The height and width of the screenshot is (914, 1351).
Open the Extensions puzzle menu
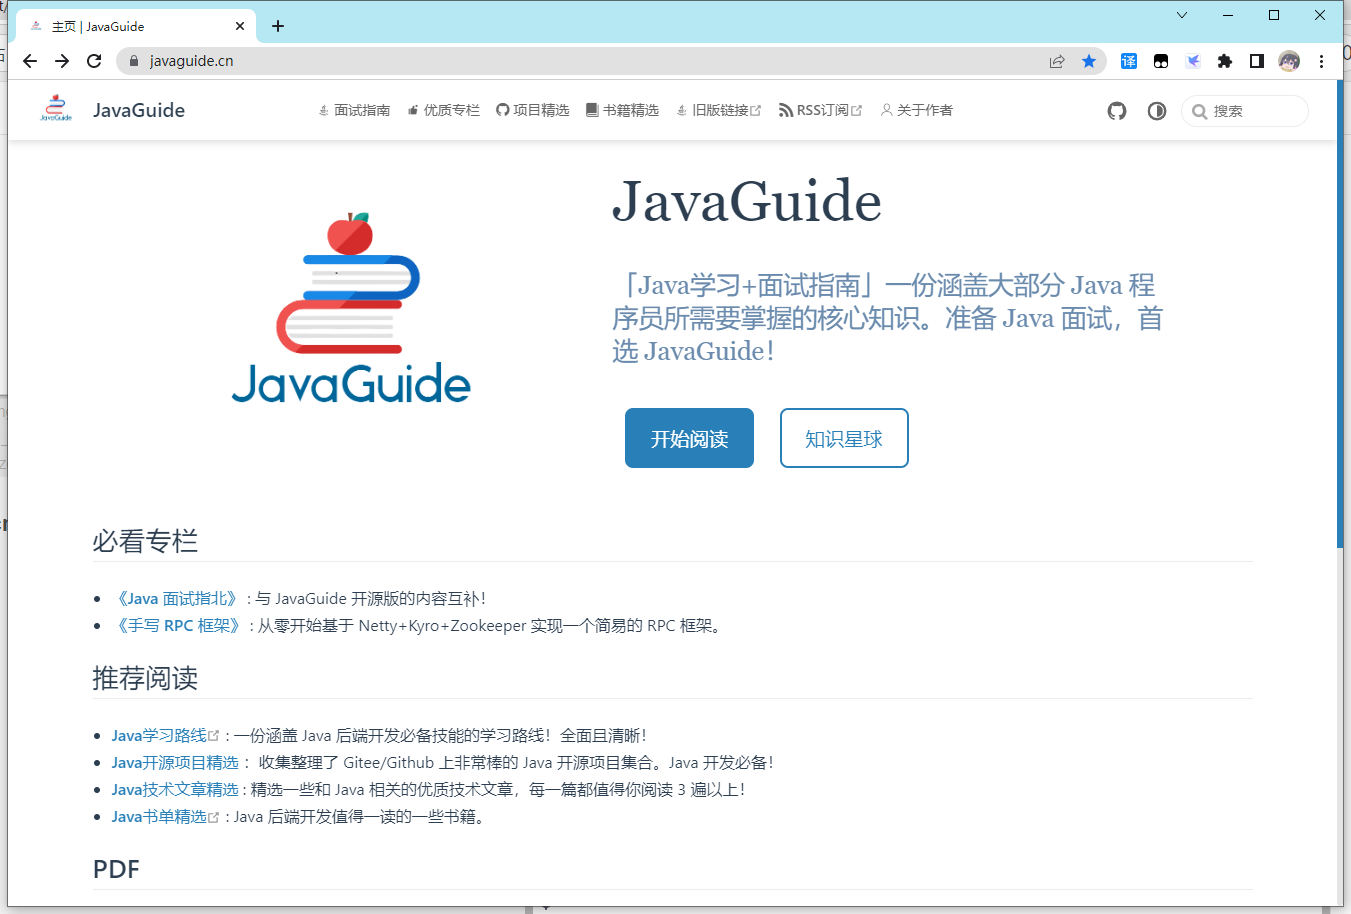click(x=1225, y=61)
